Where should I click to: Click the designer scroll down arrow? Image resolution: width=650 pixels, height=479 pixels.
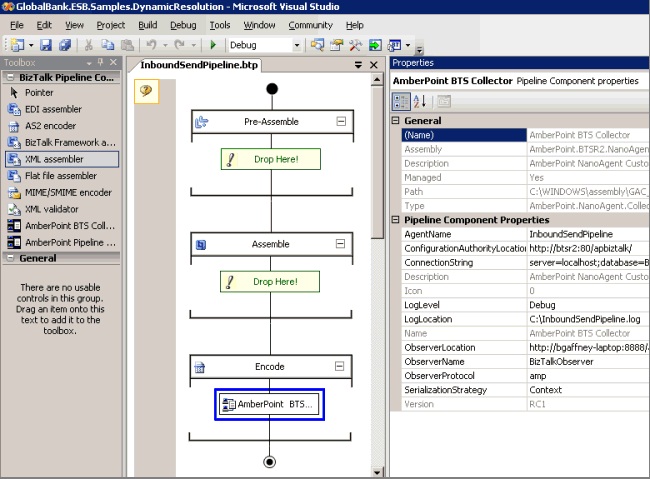(x=377, y=472)
